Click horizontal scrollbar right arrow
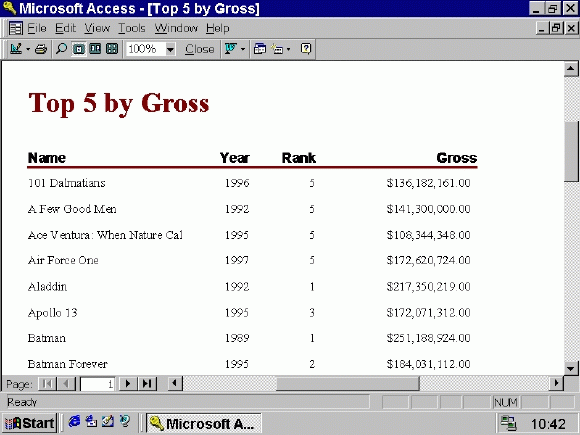 [x=556, y=384]
